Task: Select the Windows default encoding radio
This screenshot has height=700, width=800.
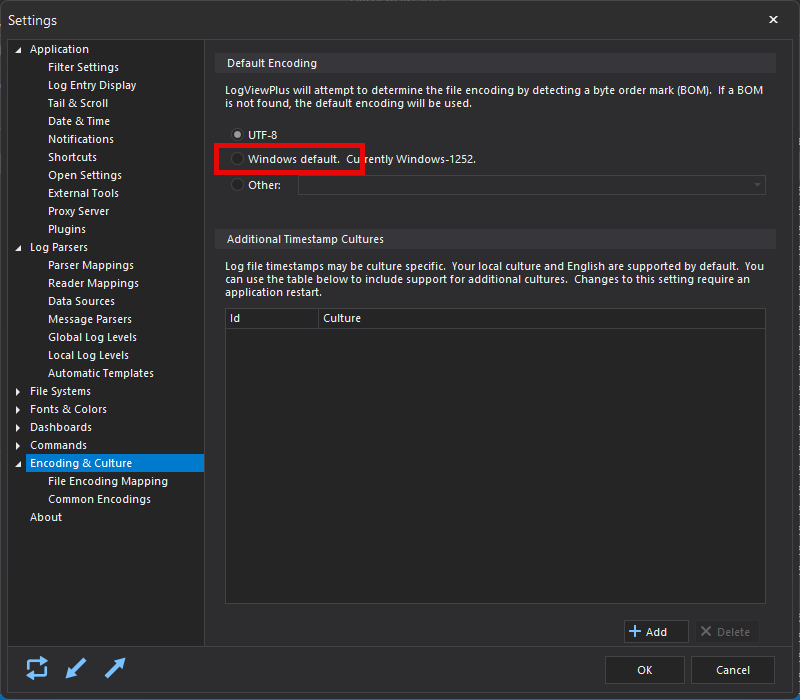Action: pyautogui.click(x=237, y=159)
